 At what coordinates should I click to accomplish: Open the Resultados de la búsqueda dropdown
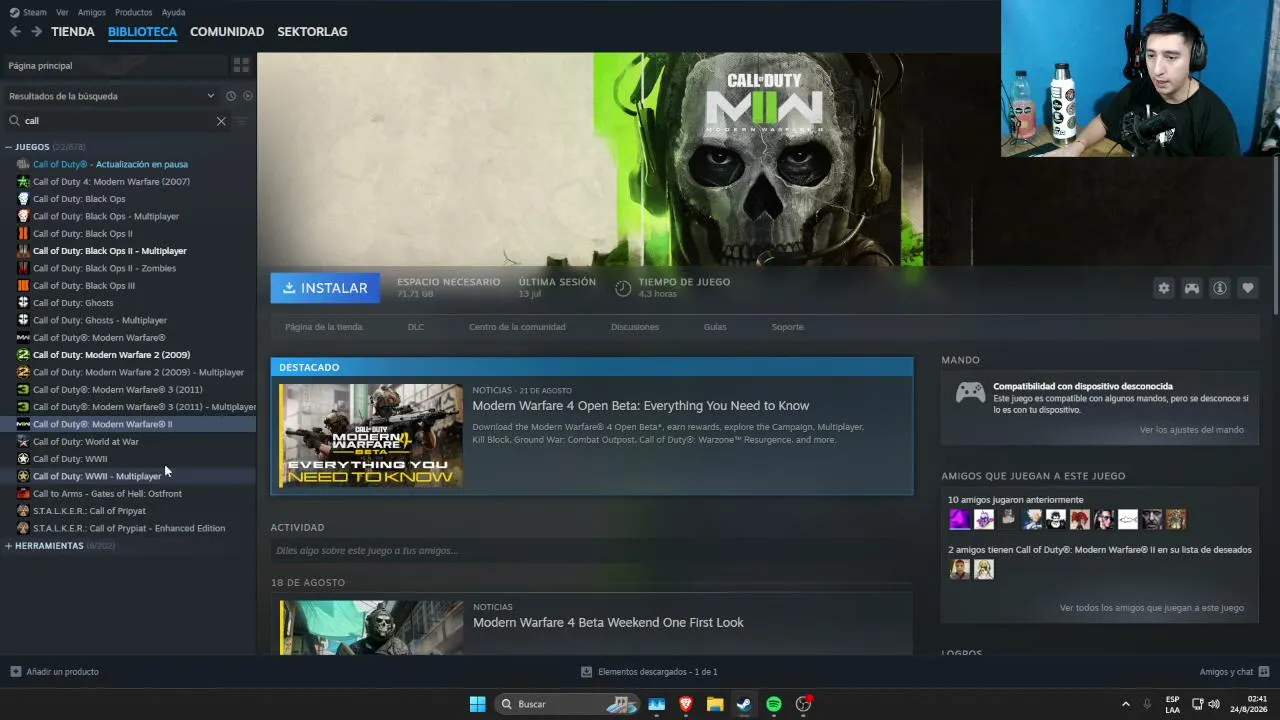(110, 96)
